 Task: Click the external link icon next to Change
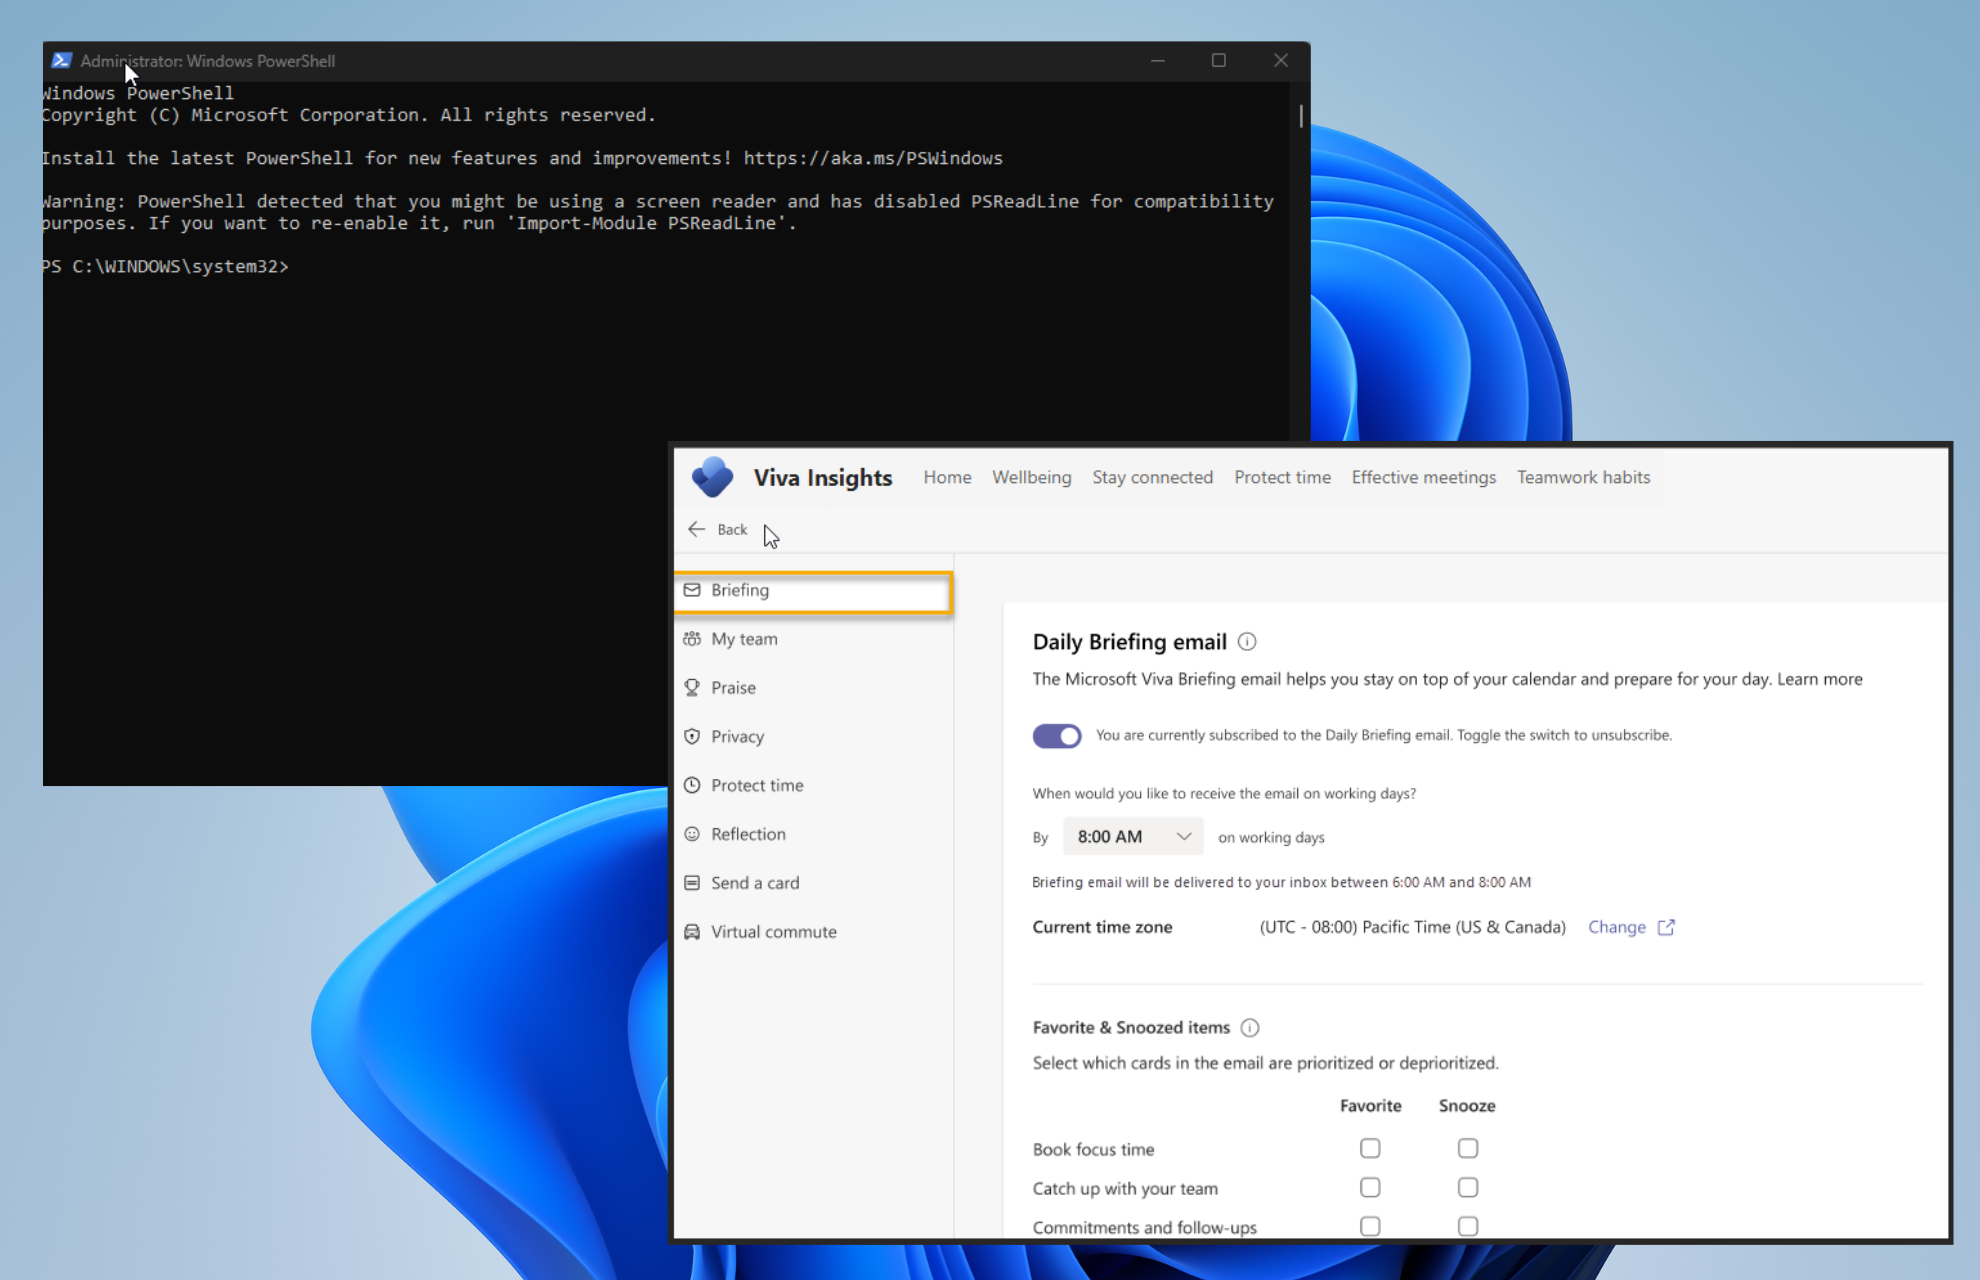(1666, 927)
